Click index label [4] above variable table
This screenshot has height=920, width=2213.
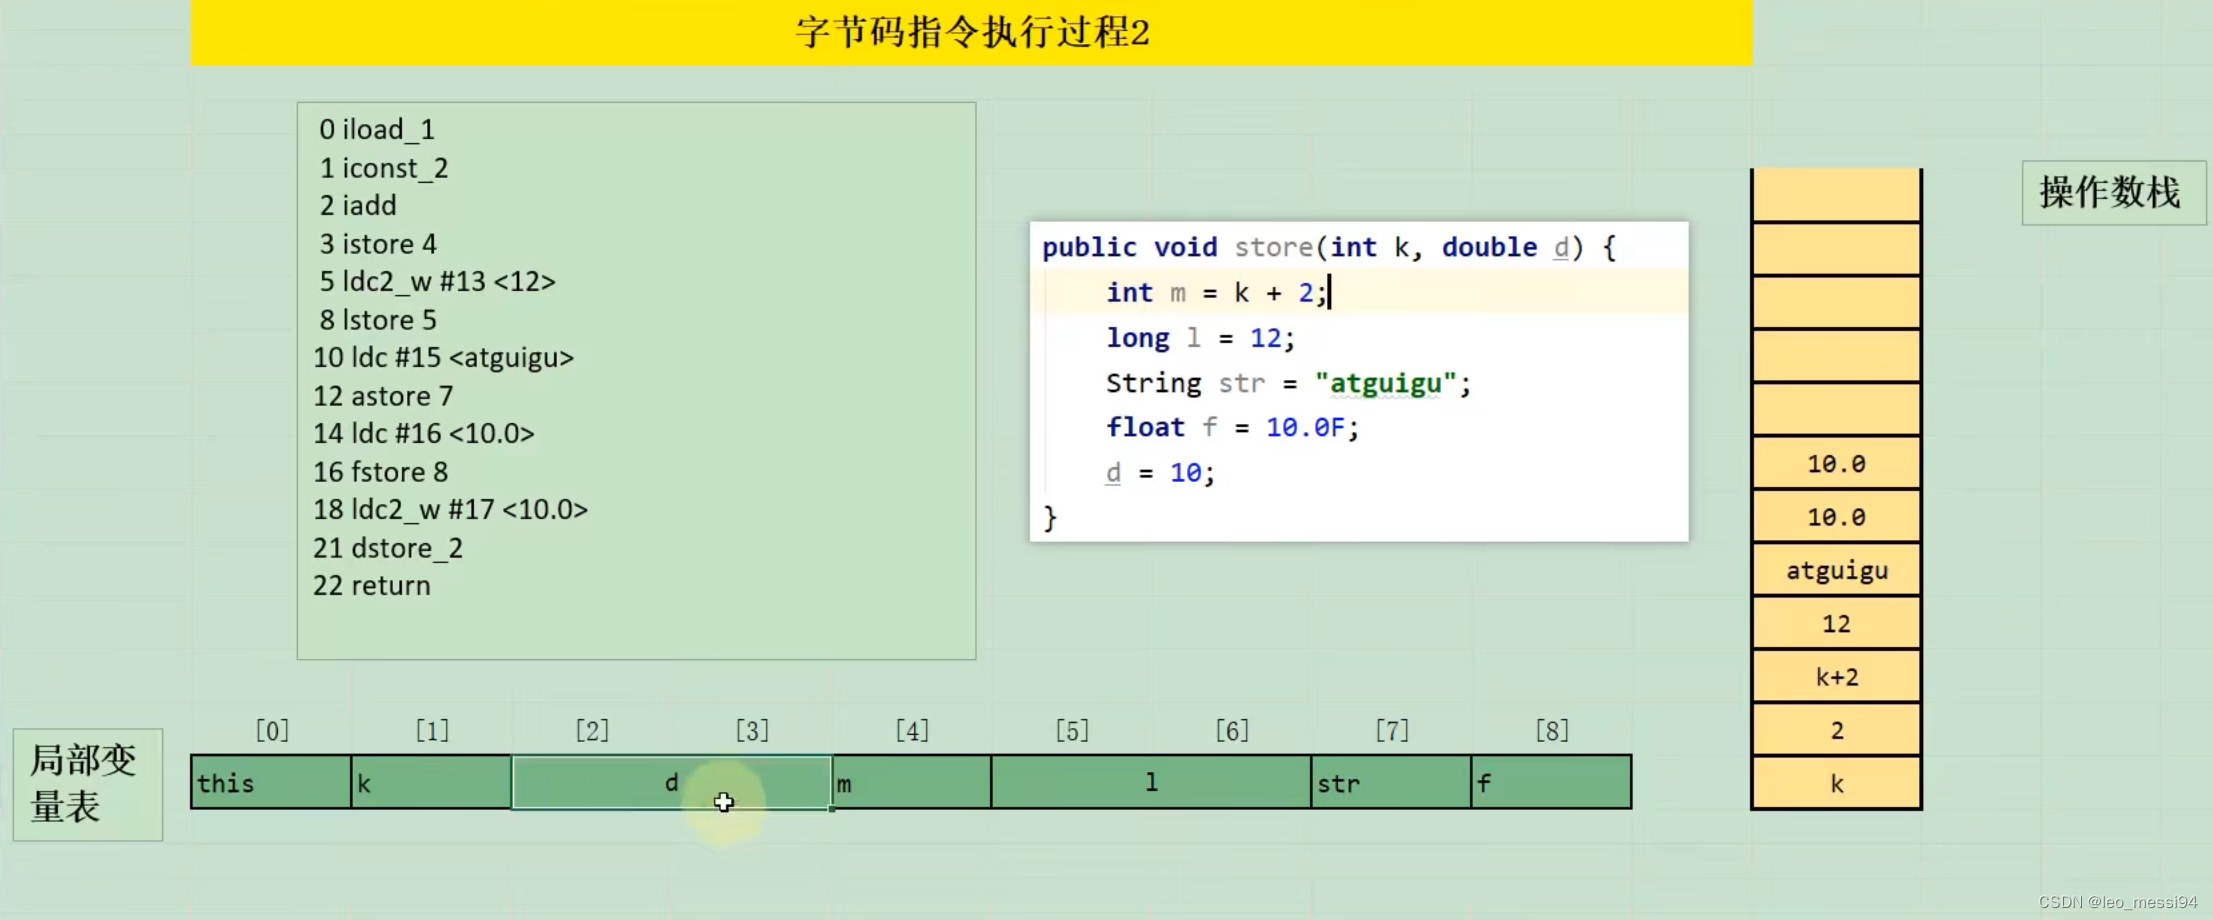click(912, 731)
